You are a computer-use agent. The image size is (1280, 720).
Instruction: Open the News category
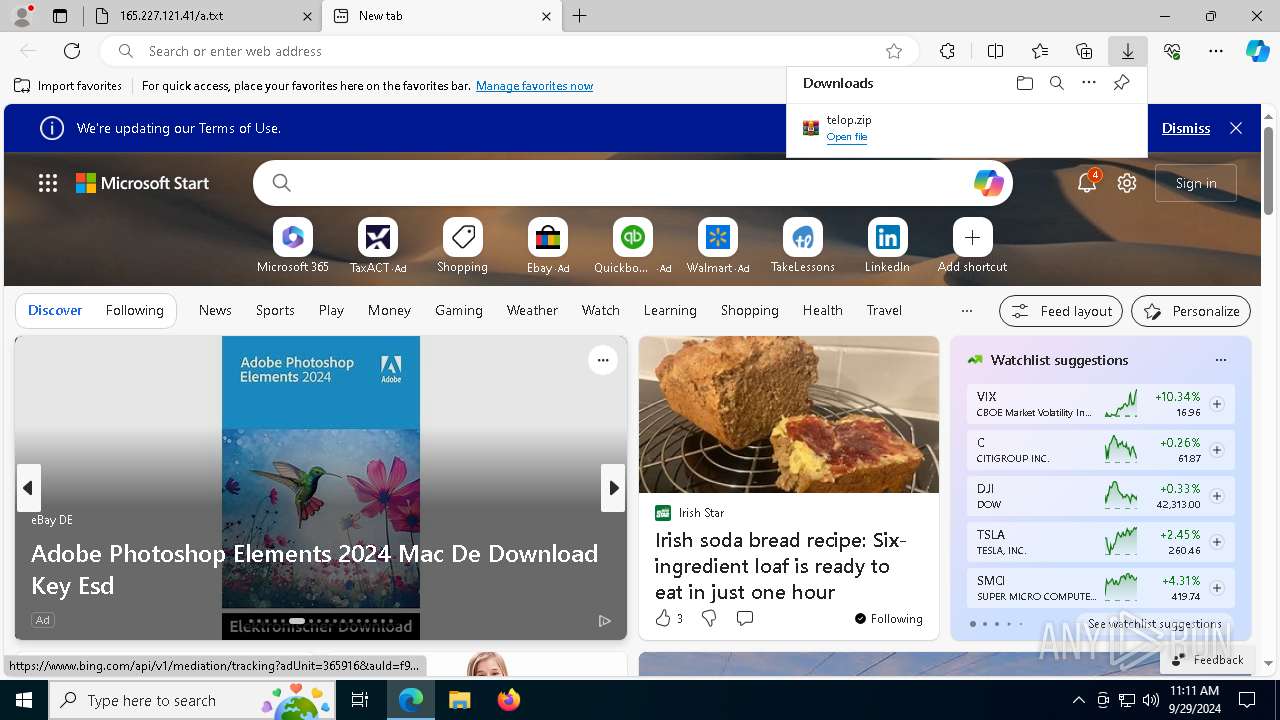click(x=215, y=311)
